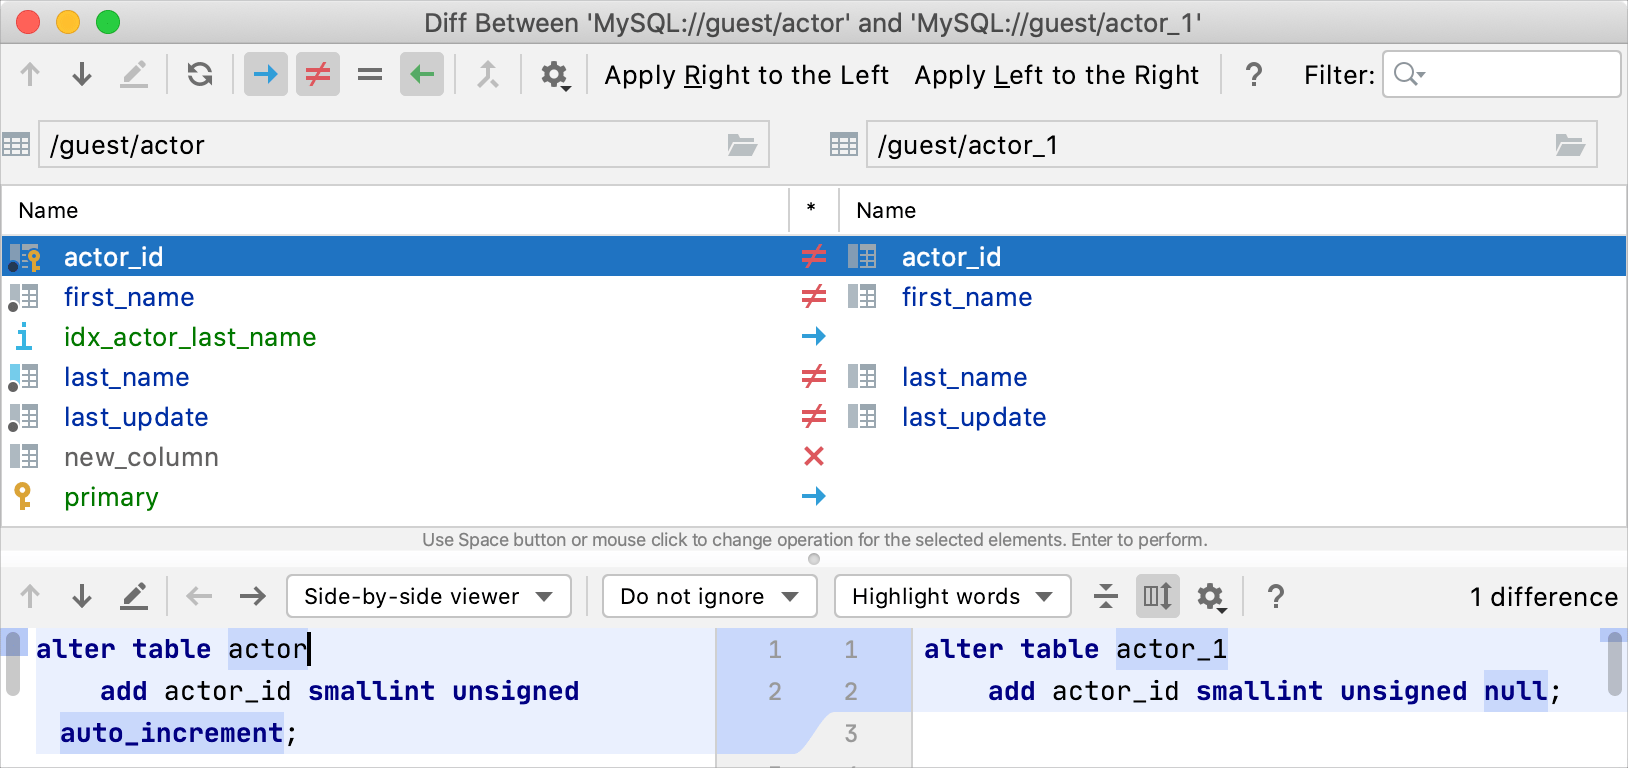Click the lower viewer's pencil edit icon

click(134, 597)
